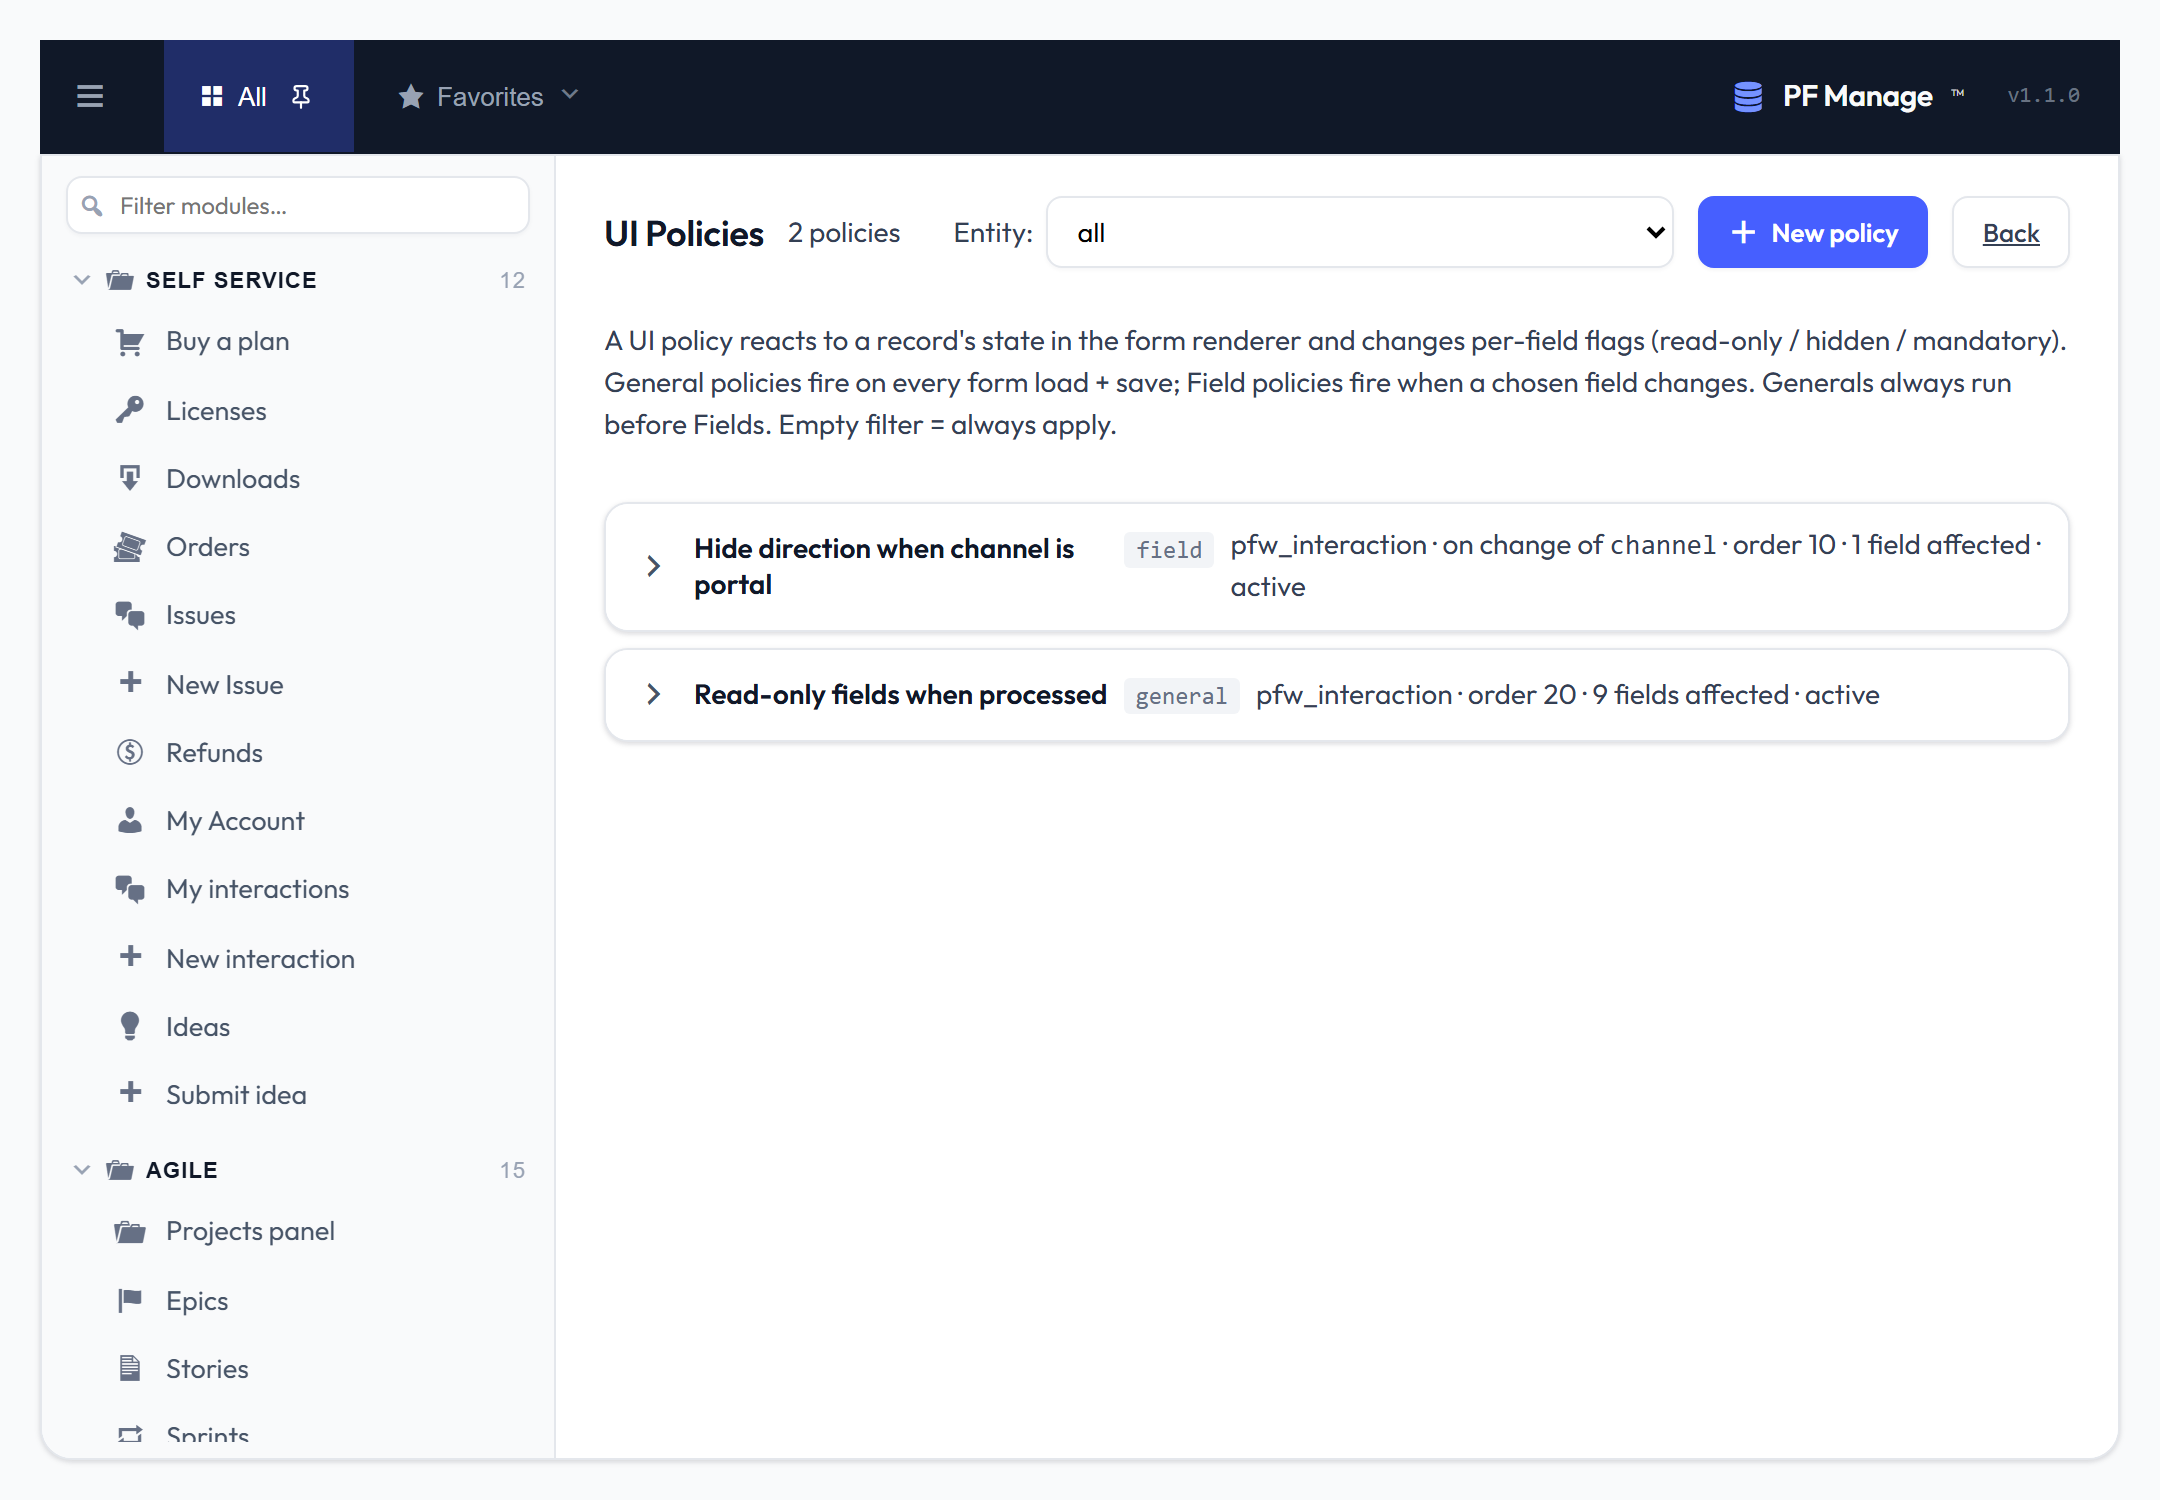Viewport: 2160px width, 1500px height.
Task: Click the Buy a plan cart icon
Action: coord(130,342)
